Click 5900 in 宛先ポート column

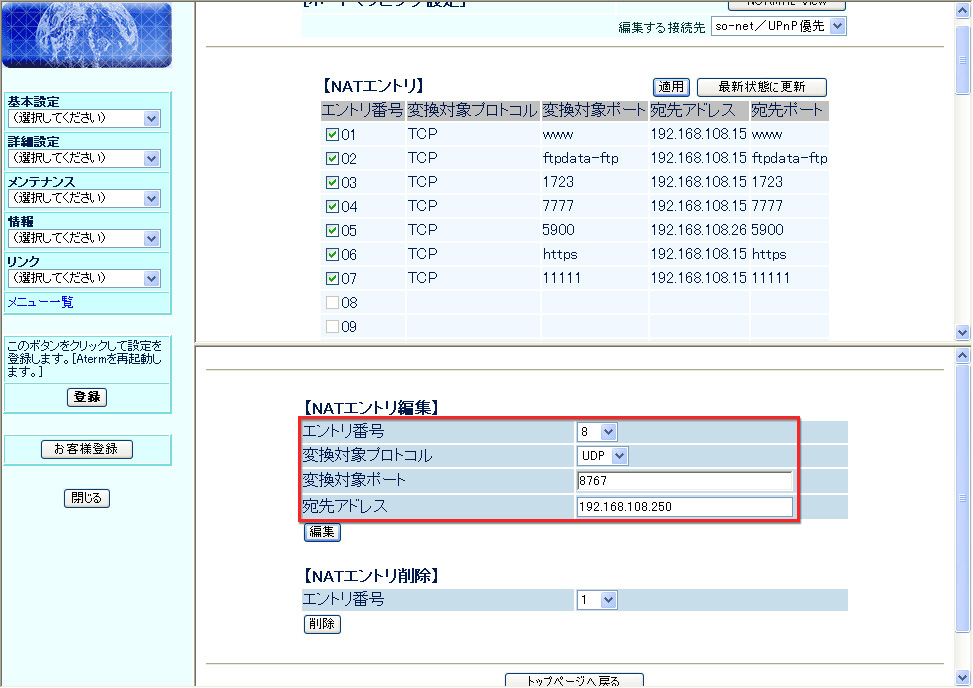(768, 230)
